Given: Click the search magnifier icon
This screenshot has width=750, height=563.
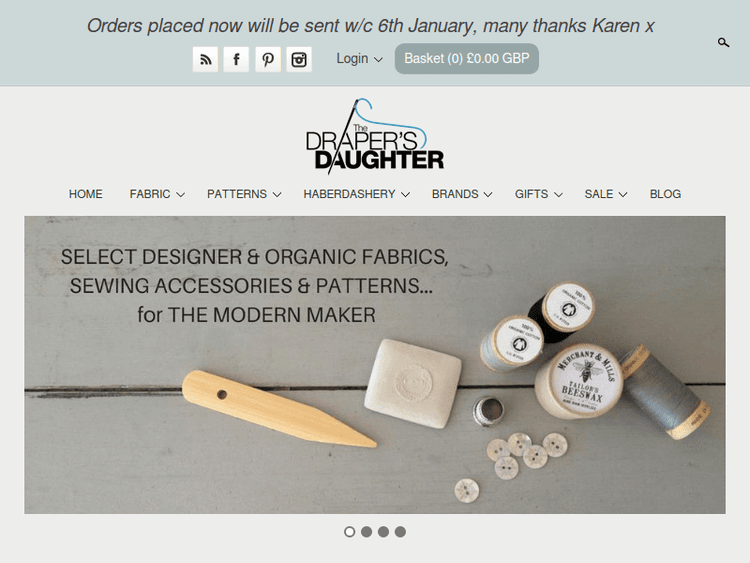Looking at the screenshot, I should [723, 43].
